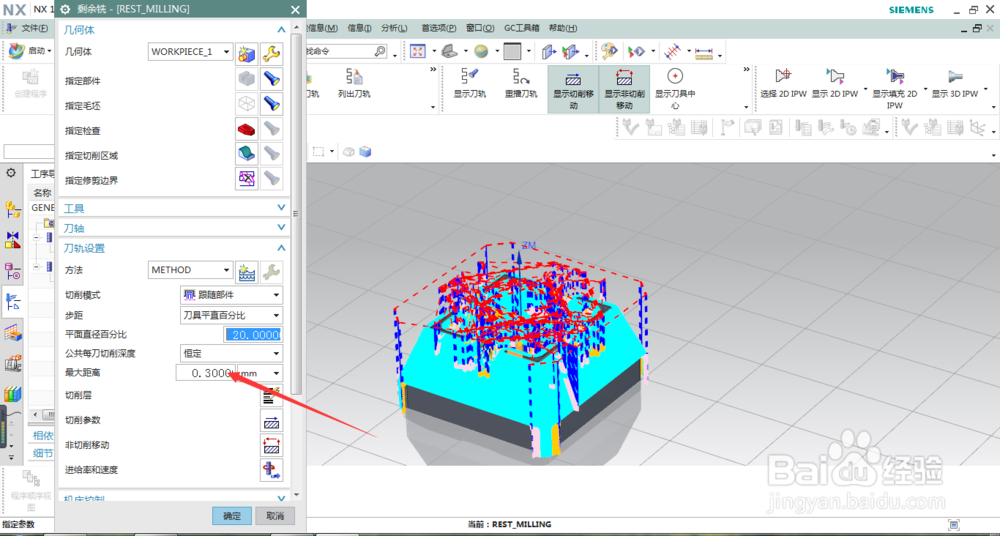1000x536 pixels.
Task: Click the display flashlight for 指定毛坯
Action: (x=272, y=103)
